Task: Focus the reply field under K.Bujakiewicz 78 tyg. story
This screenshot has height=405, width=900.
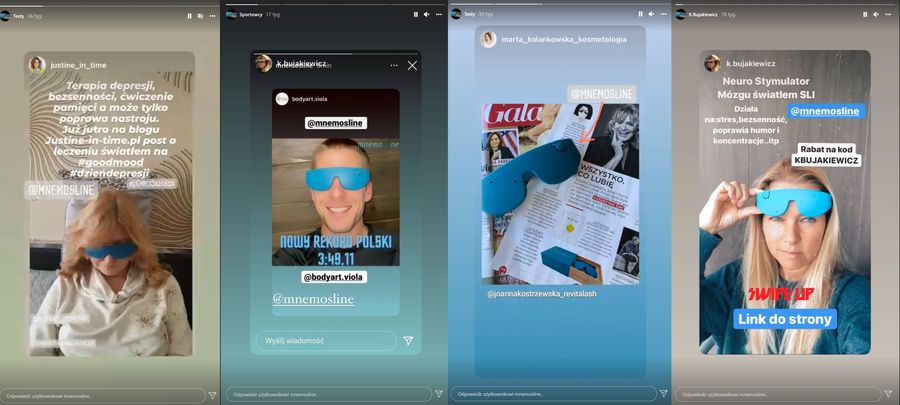Action: (x=778, y=394)
